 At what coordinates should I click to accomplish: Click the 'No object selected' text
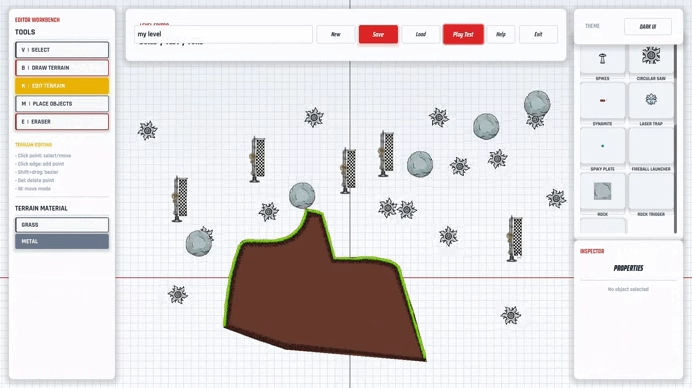point(628,290)
